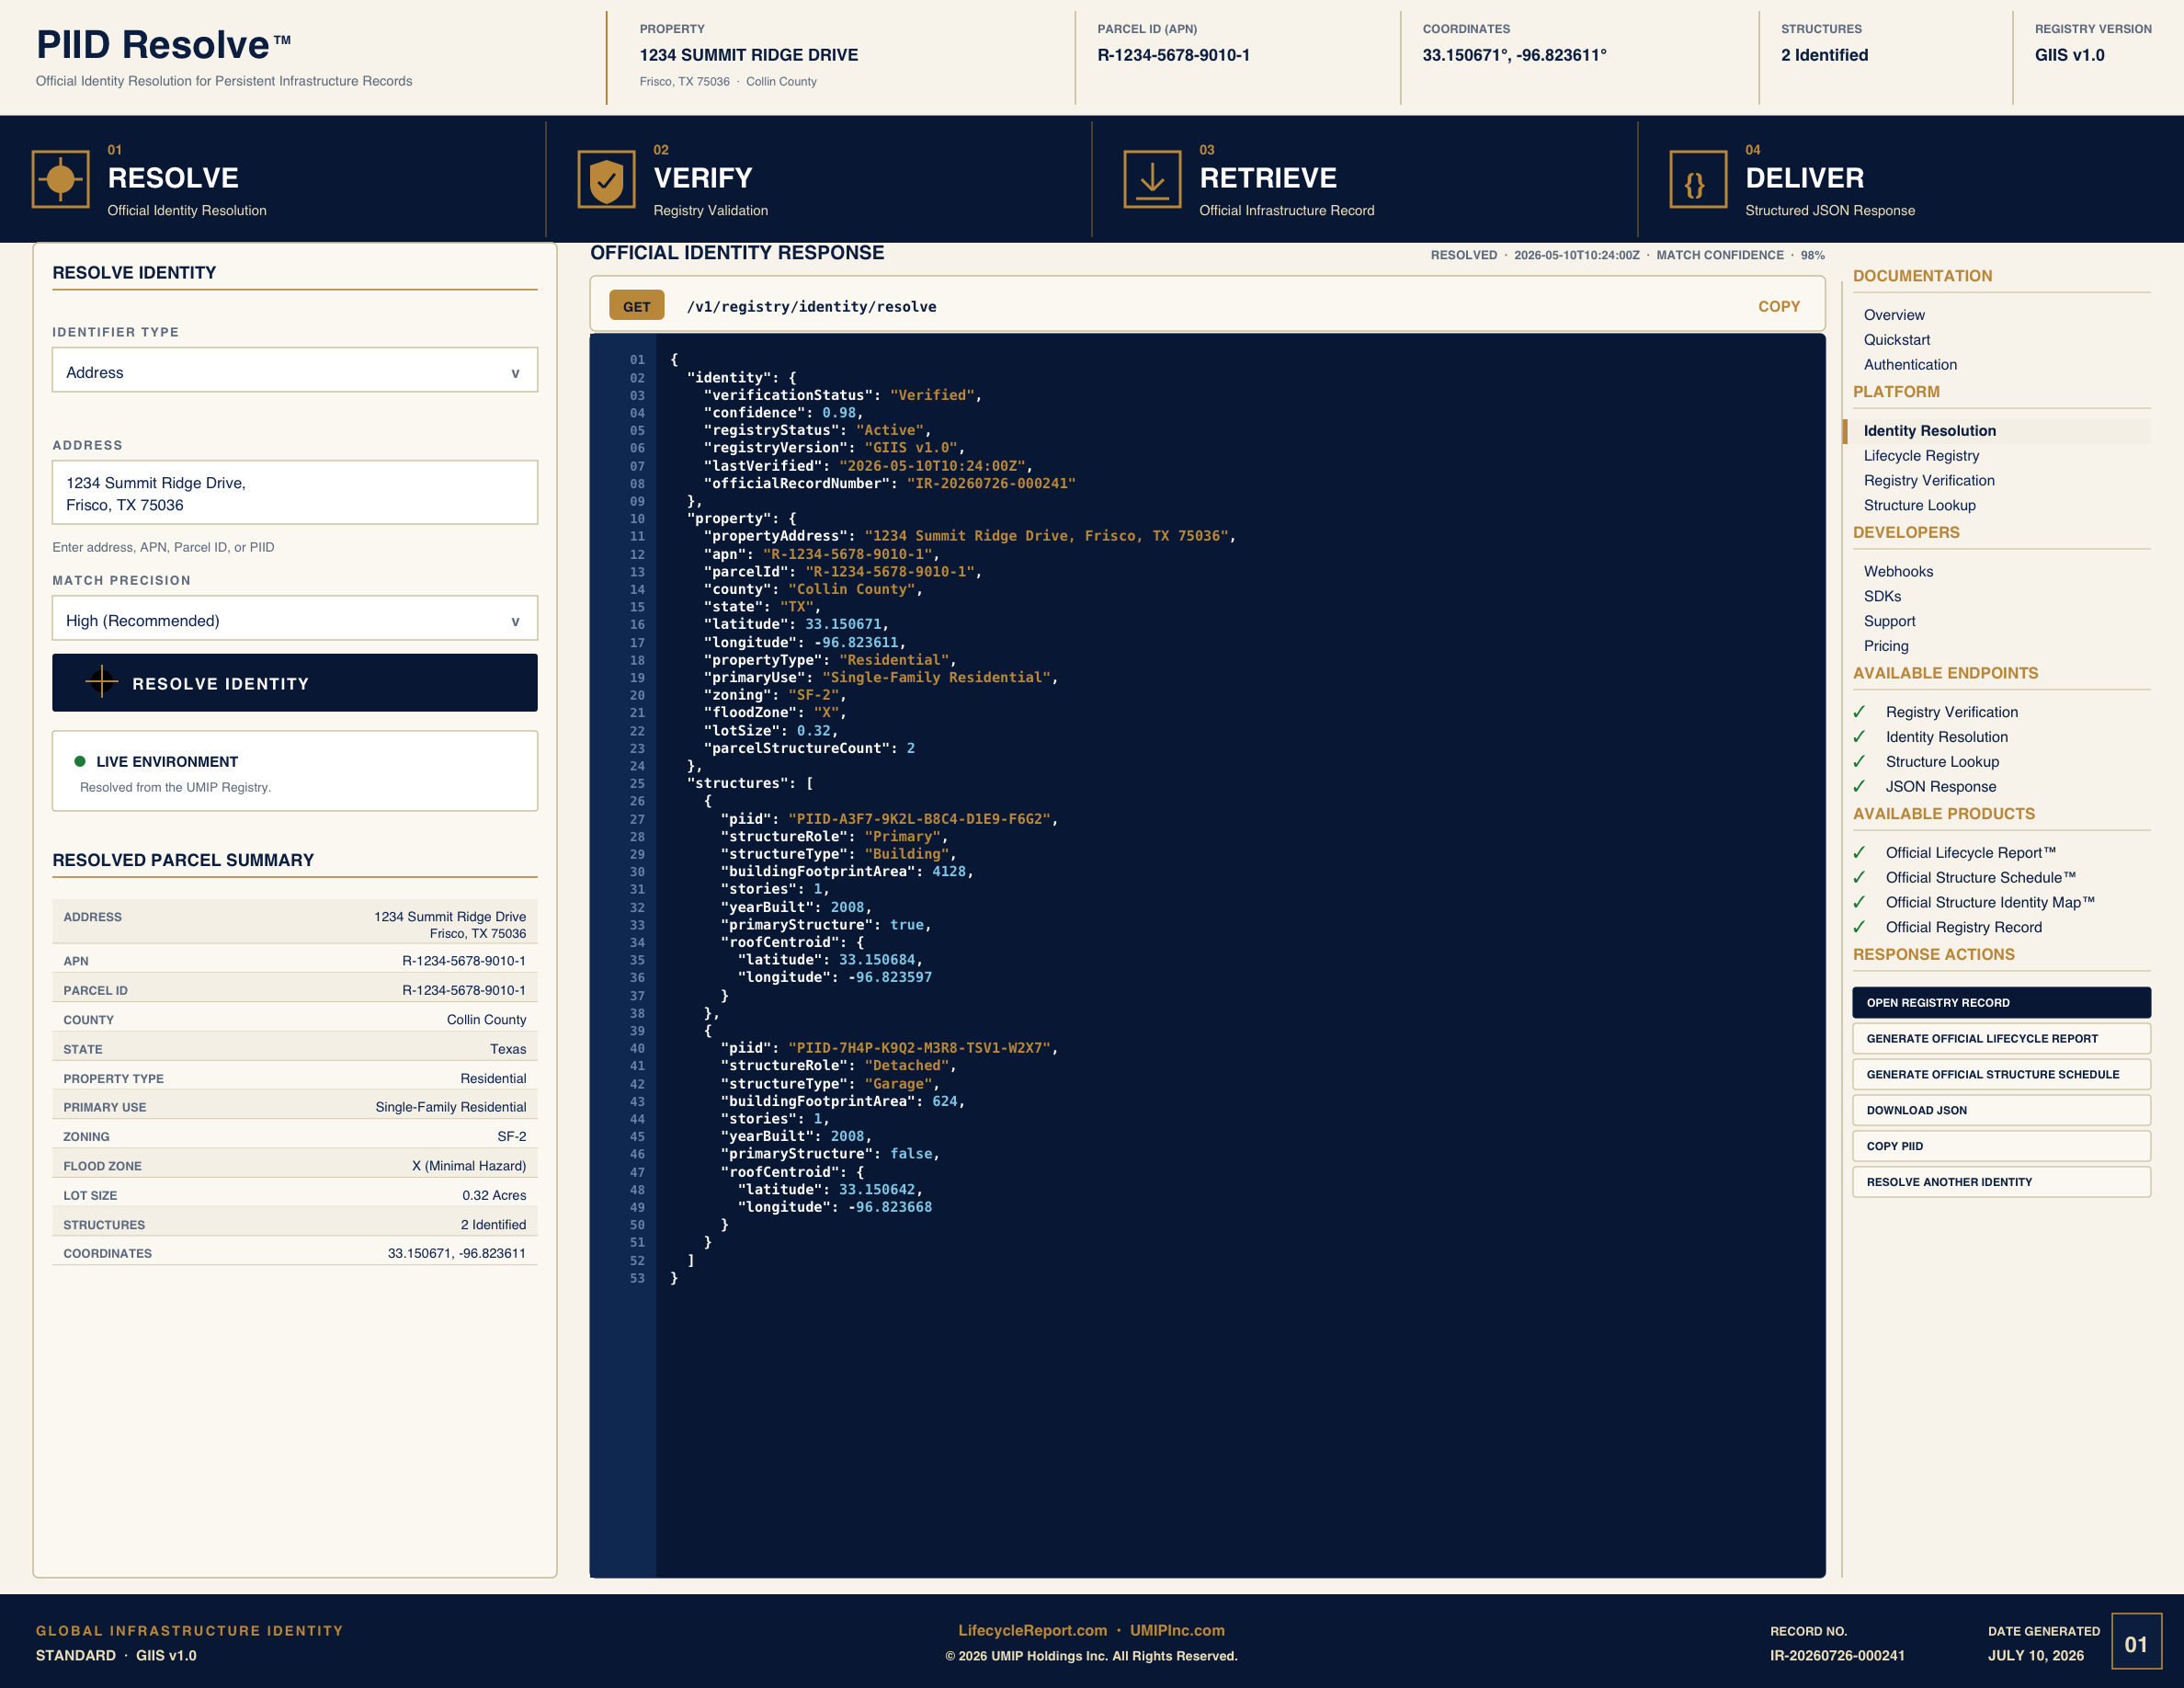2184x1688 pixels.
Task: Click APN value in Resolved Parcel Summary
Action: [x=464, y=961]
